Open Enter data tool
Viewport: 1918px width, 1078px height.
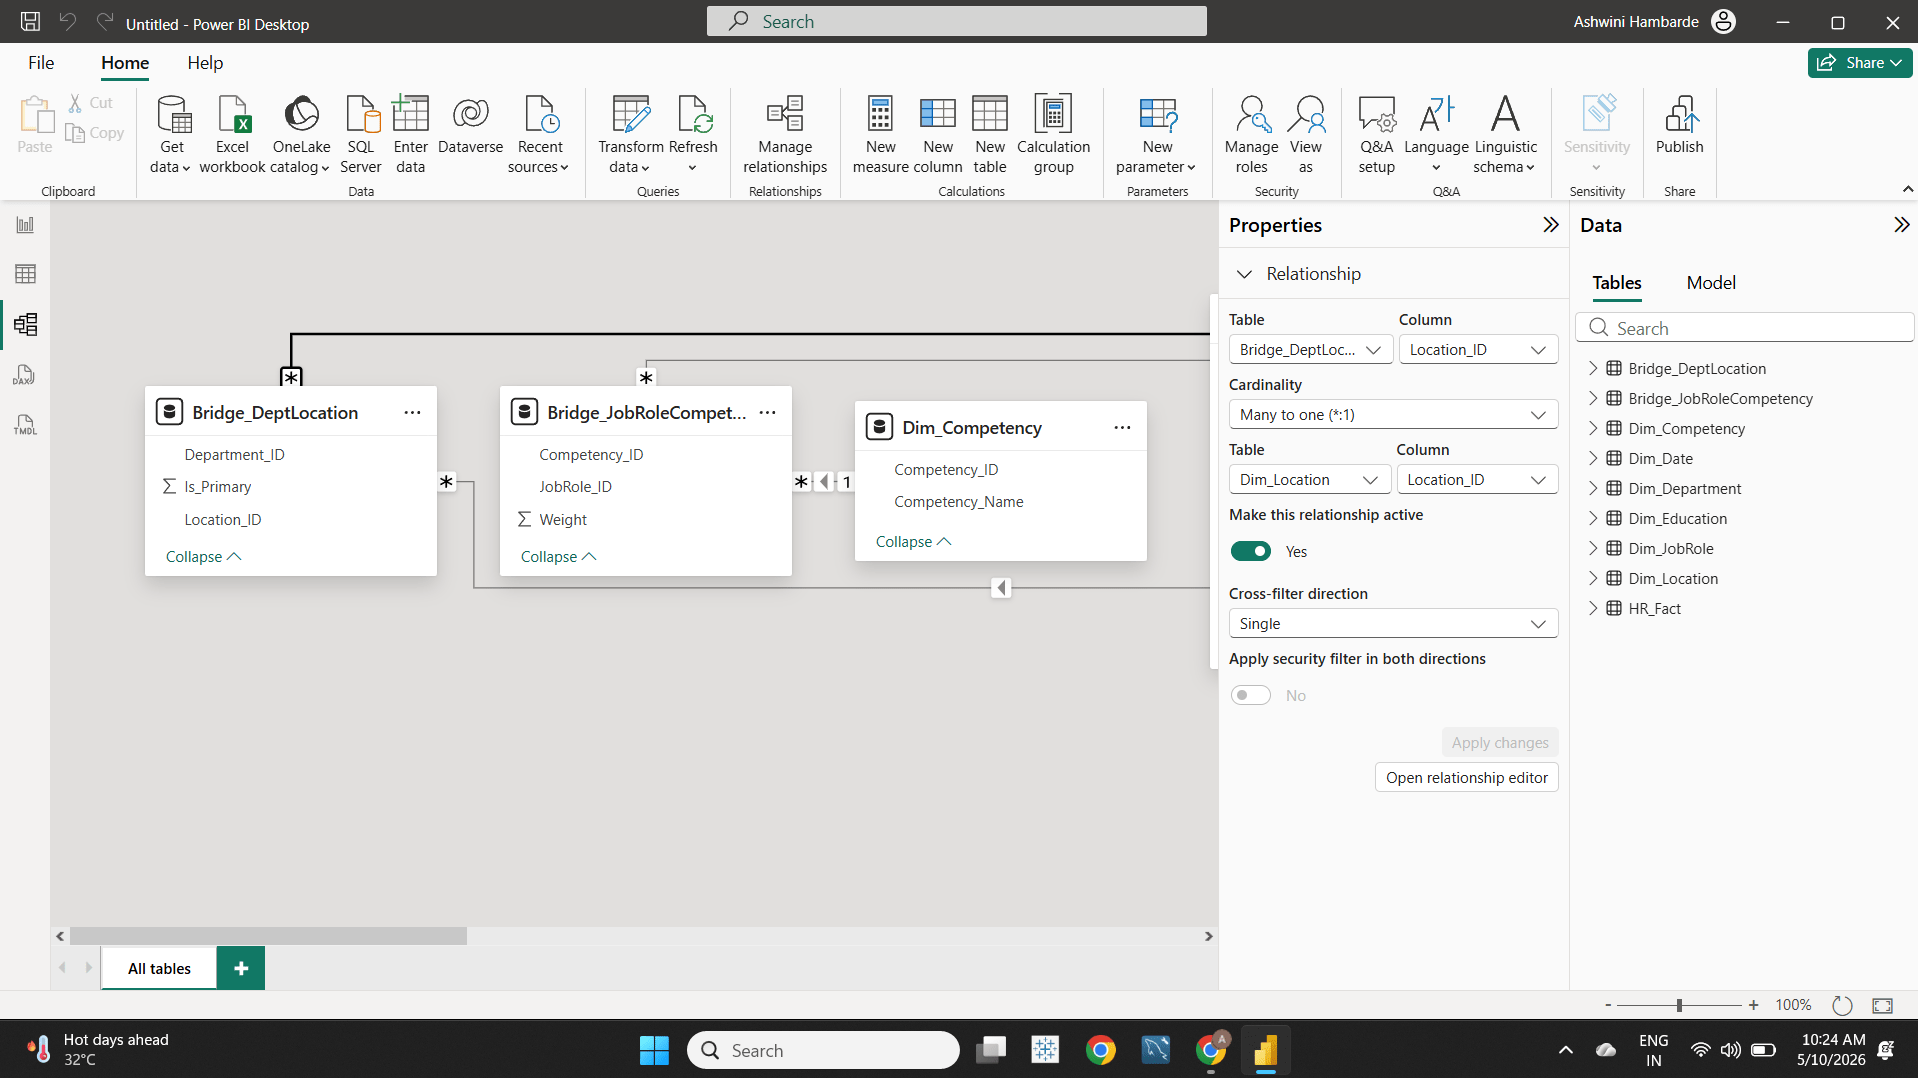[410, 134]
